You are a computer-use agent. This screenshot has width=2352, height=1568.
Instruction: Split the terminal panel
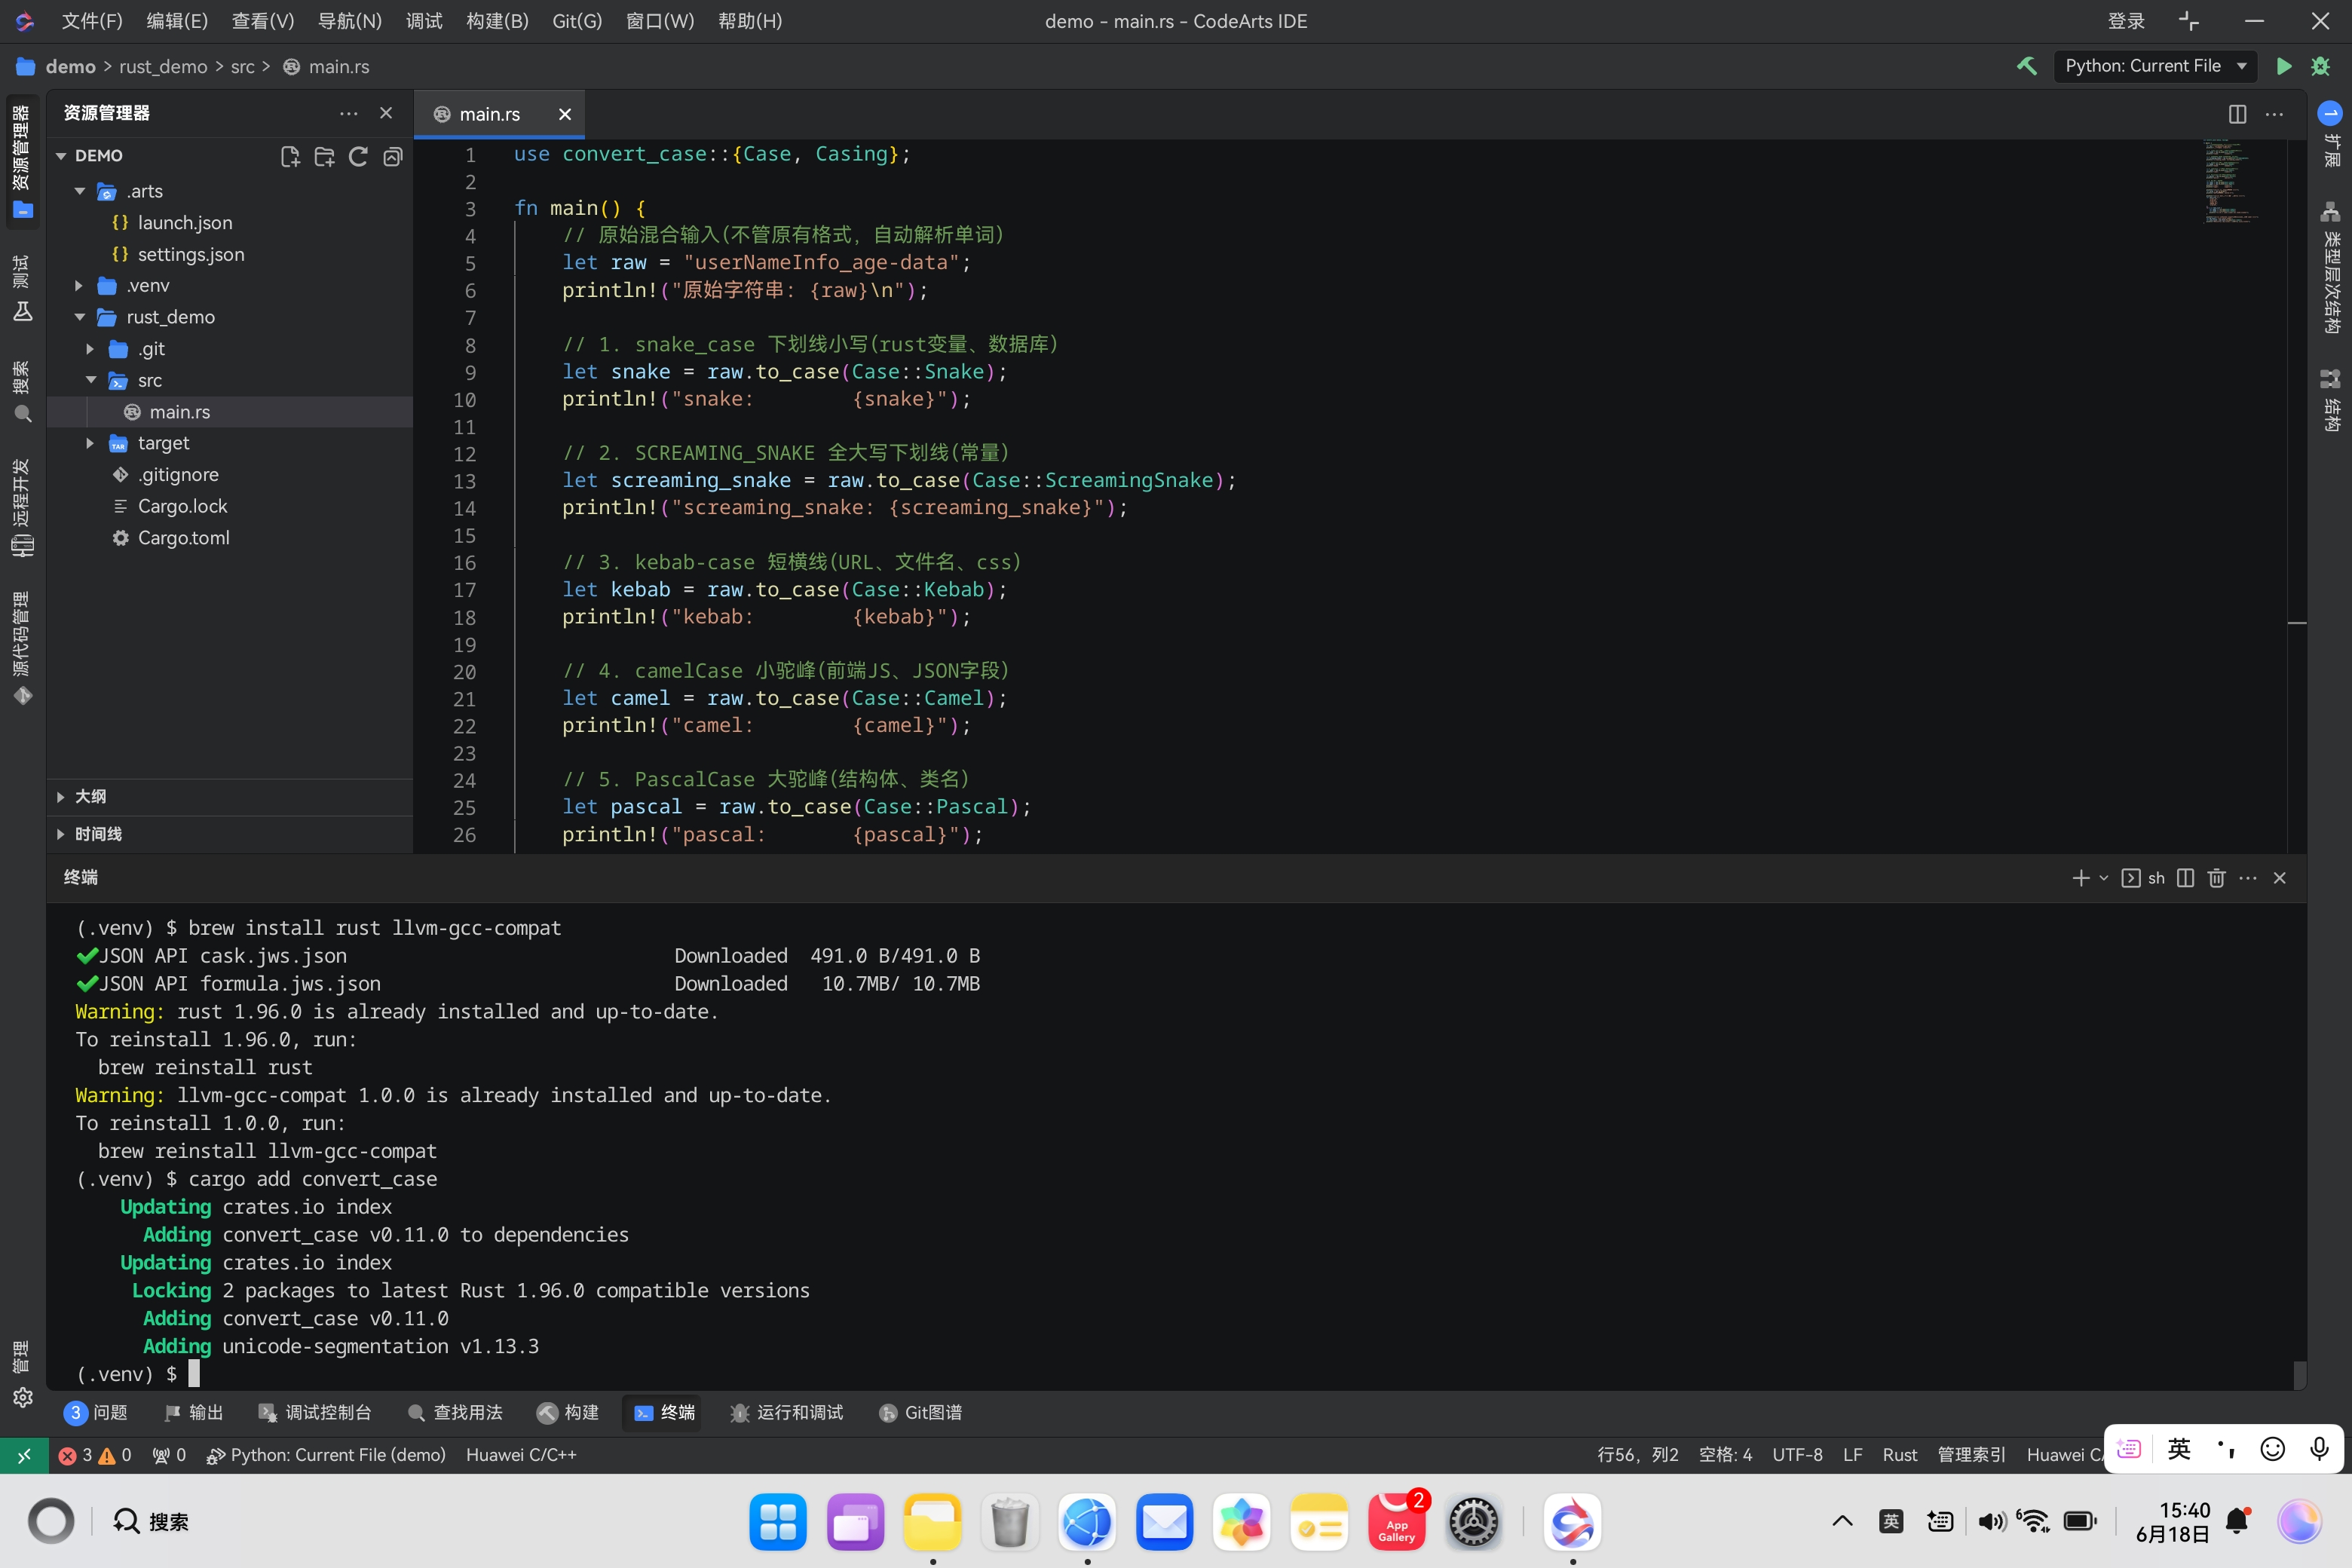tap(2185, 878)
